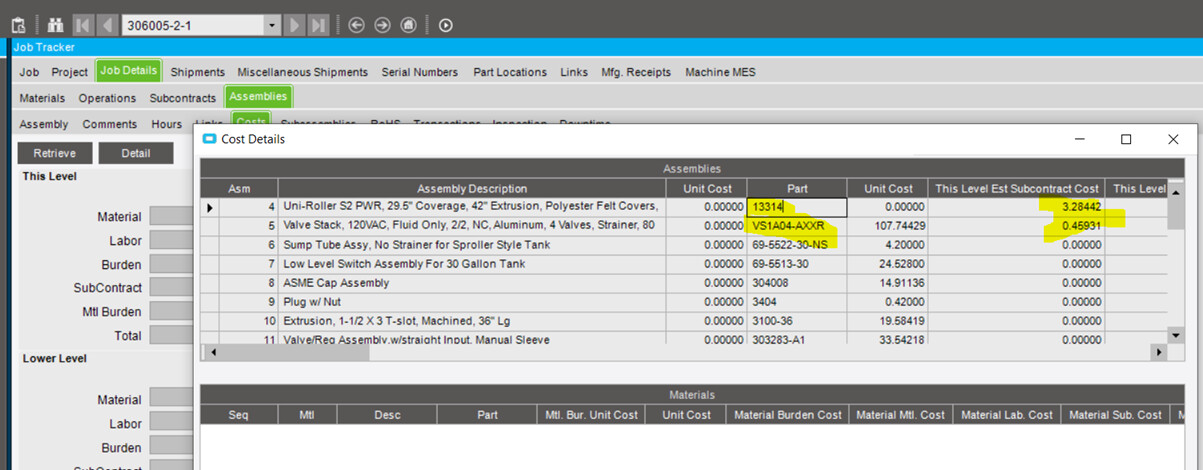Switch to the Job tab

29,72
